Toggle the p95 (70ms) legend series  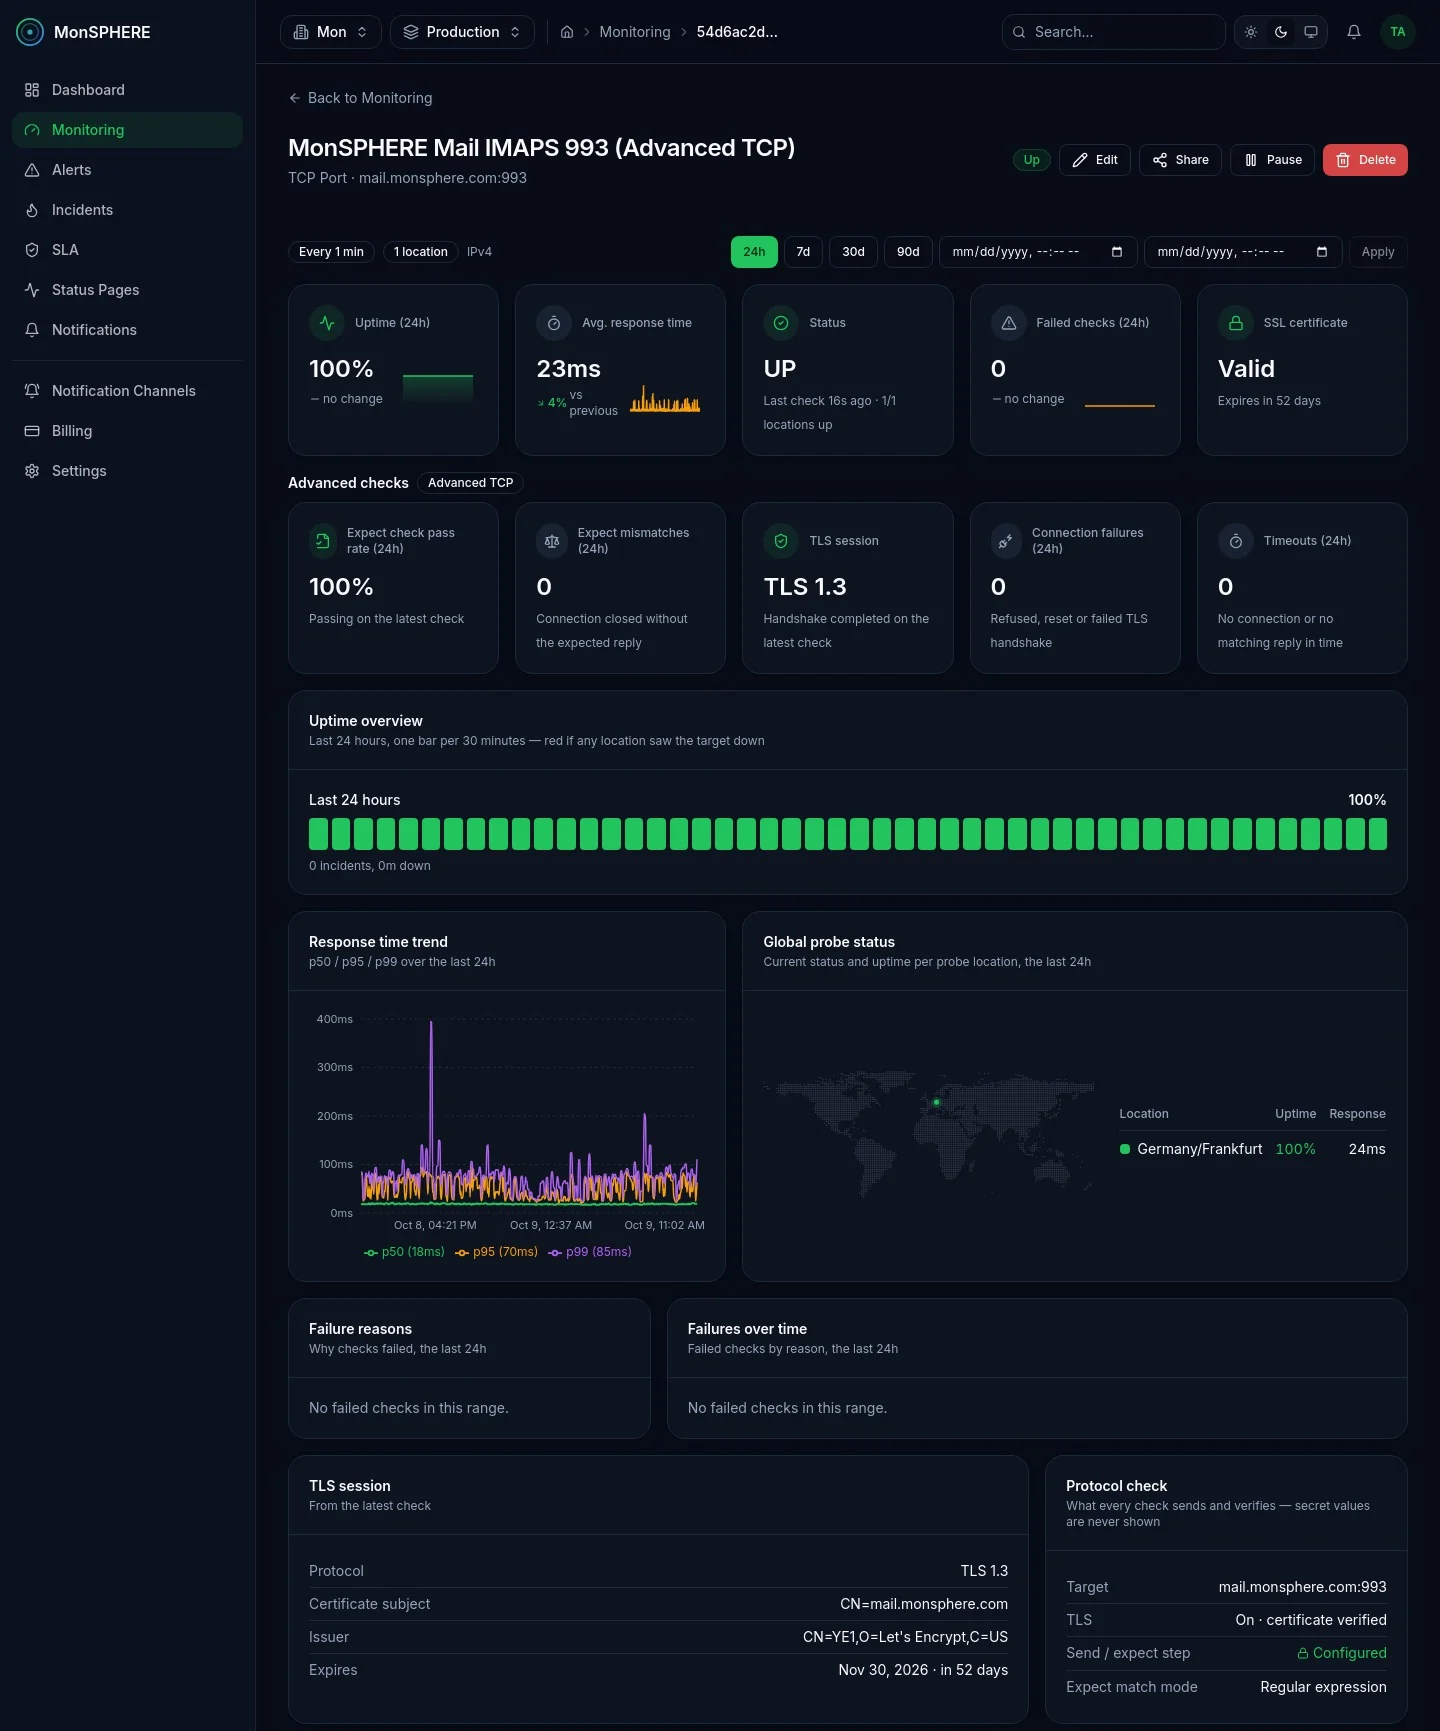coord(496,1252)
